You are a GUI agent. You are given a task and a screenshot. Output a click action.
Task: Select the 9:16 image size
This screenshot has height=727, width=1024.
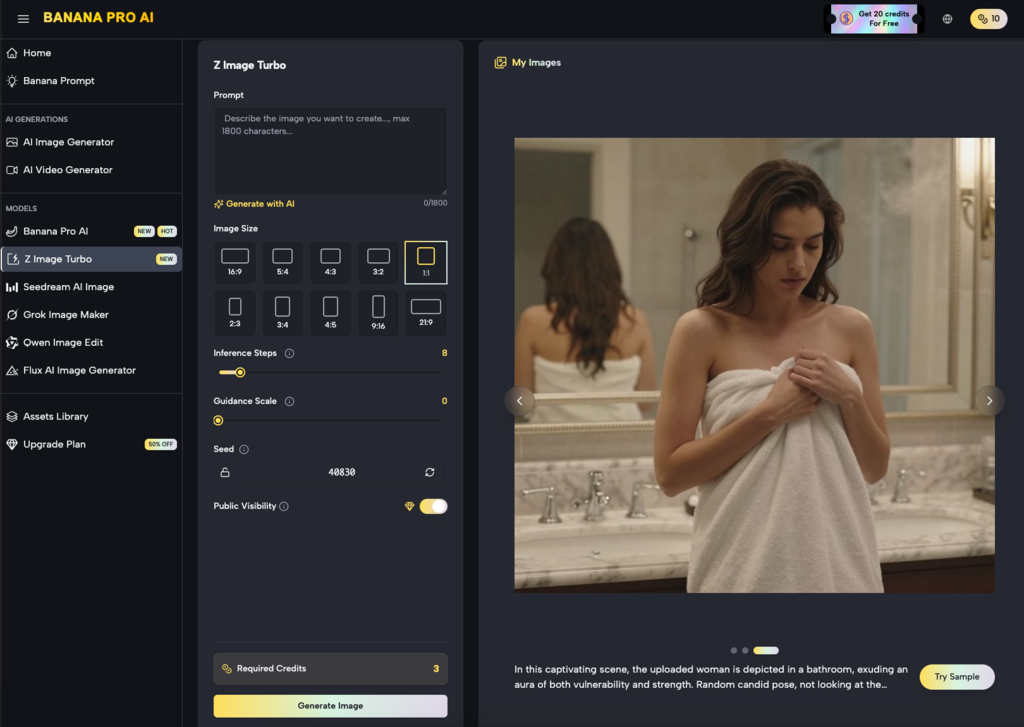[378, 312]
